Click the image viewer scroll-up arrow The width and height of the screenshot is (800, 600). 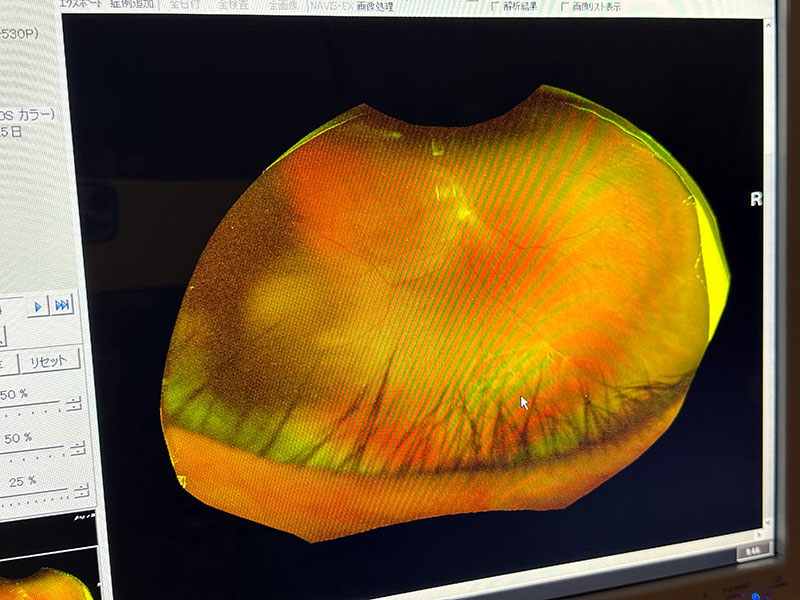coord(768,24)
